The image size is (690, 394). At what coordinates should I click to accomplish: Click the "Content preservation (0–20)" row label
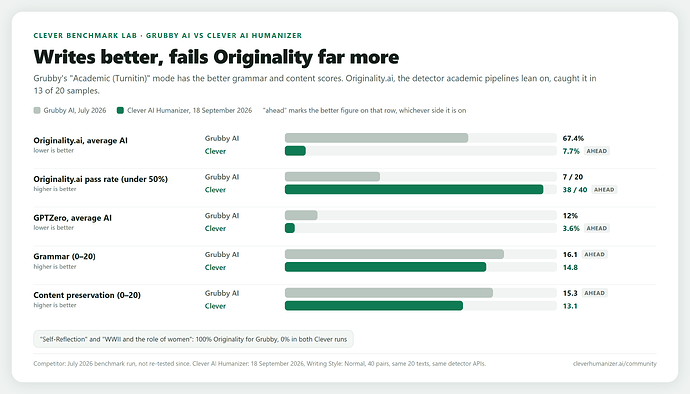87,295
